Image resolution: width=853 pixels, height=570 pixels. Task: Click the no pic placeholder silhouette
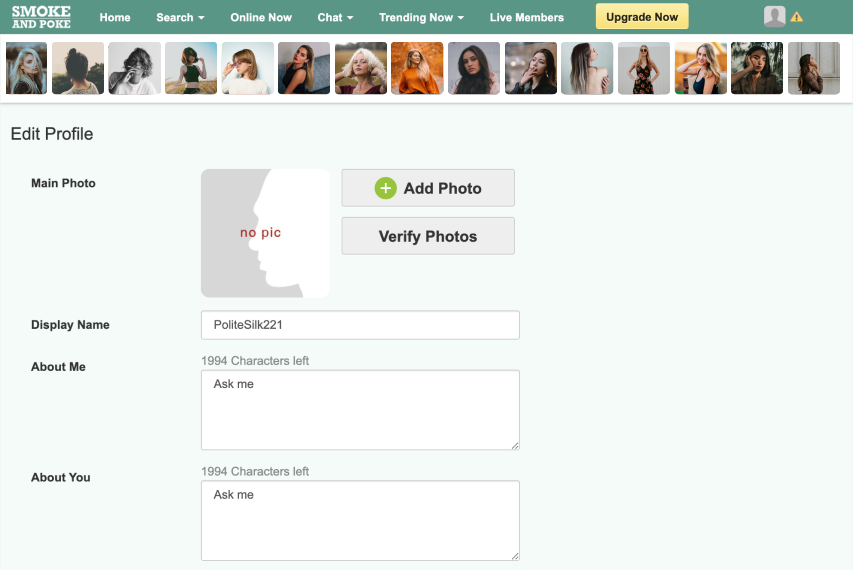point(265,233)
